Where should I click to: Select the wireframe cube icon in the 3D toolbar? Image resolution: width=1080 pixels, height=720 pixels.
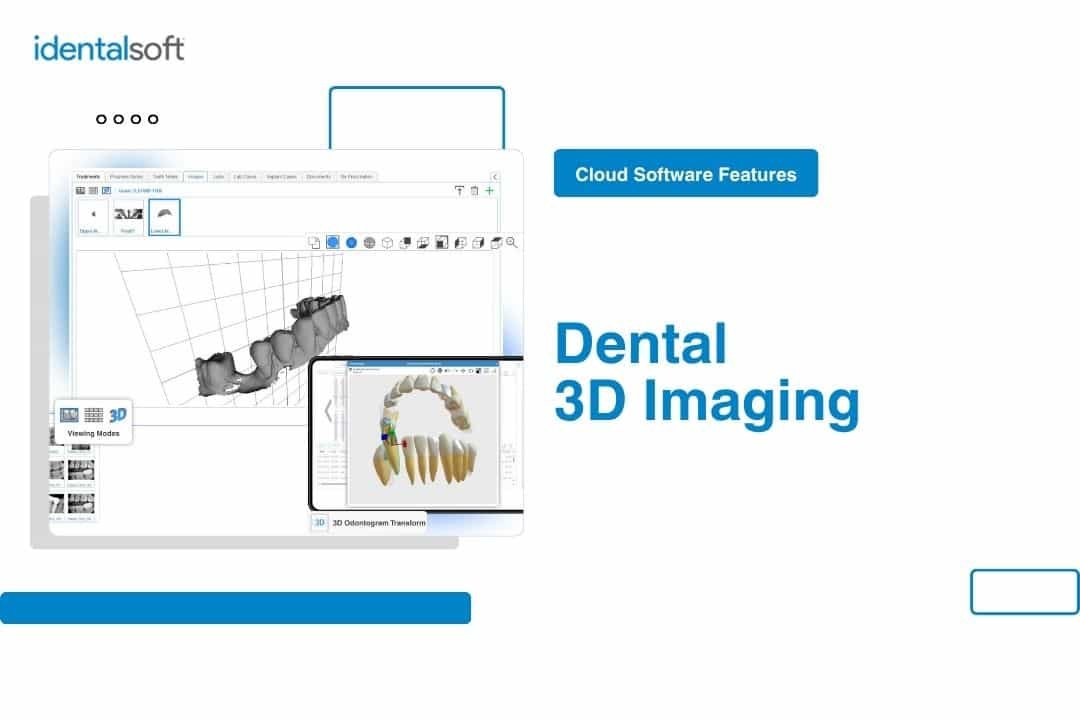tap(387, 242)
